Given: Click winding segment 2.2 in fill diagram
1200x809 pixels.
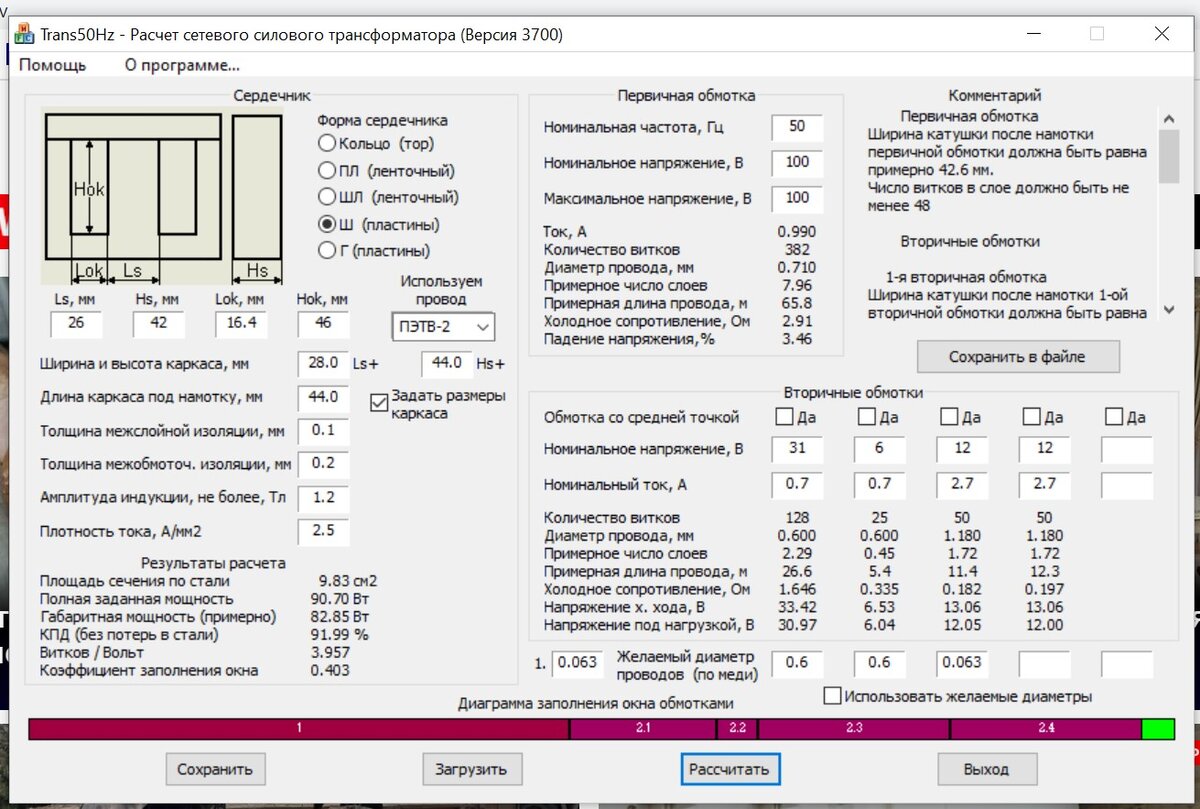Looking at the screenshot, I should tap(738, 729).
